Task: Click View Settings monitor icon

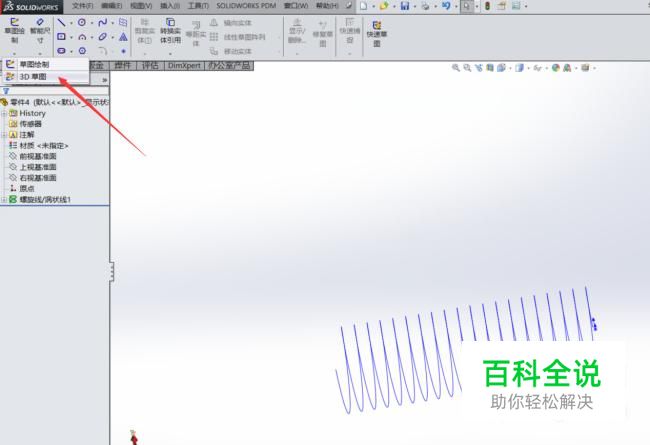Action: pos(585,68)
